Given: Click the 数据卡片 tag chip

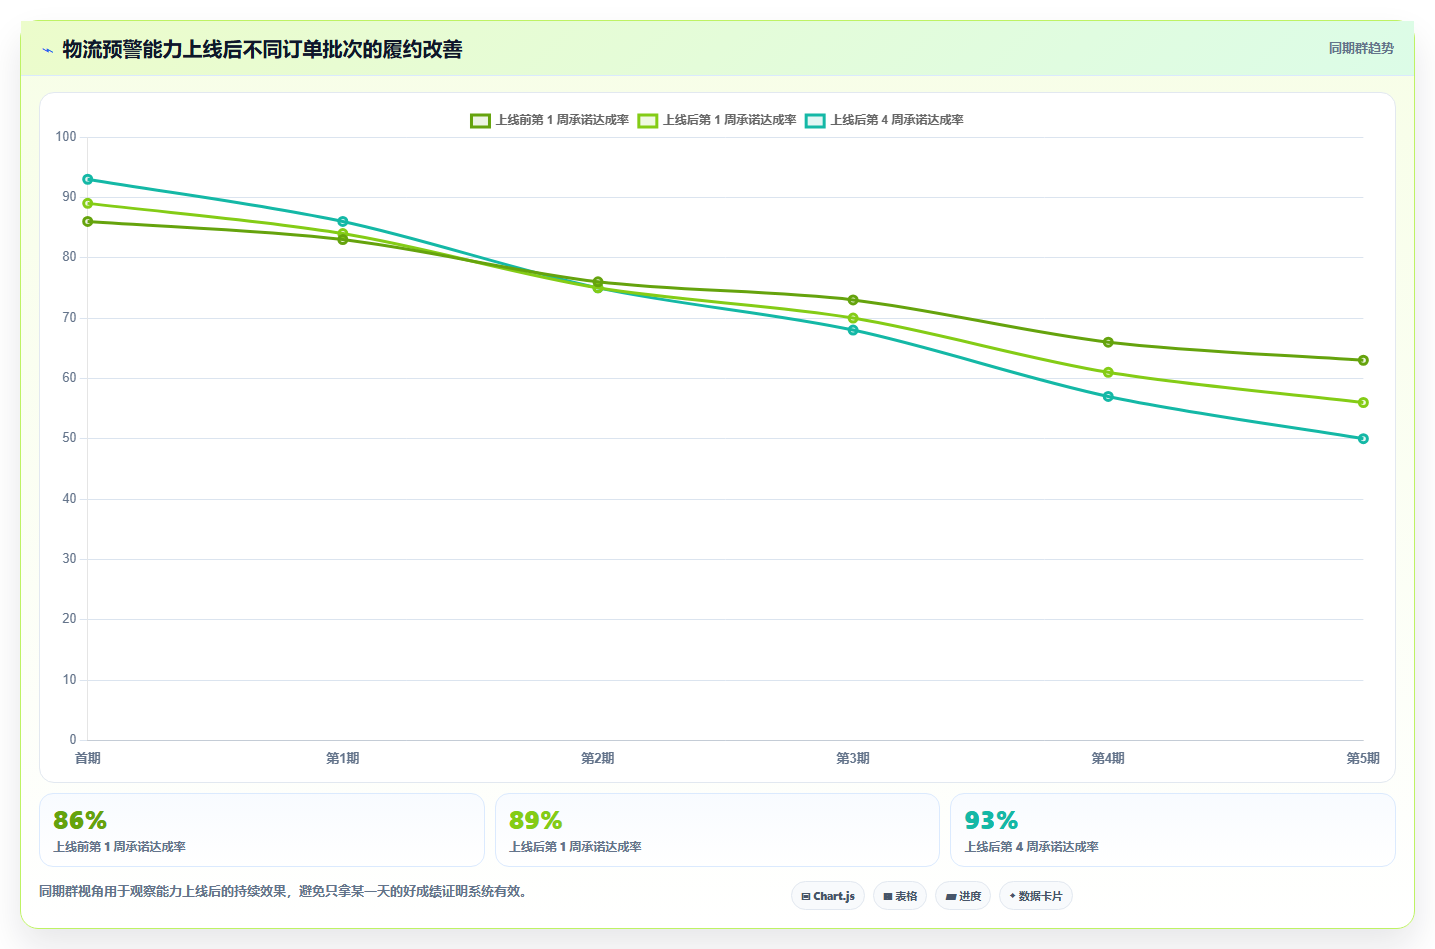Looking at the screenshot, I should pyautogui.click(x=1036, y=896).
